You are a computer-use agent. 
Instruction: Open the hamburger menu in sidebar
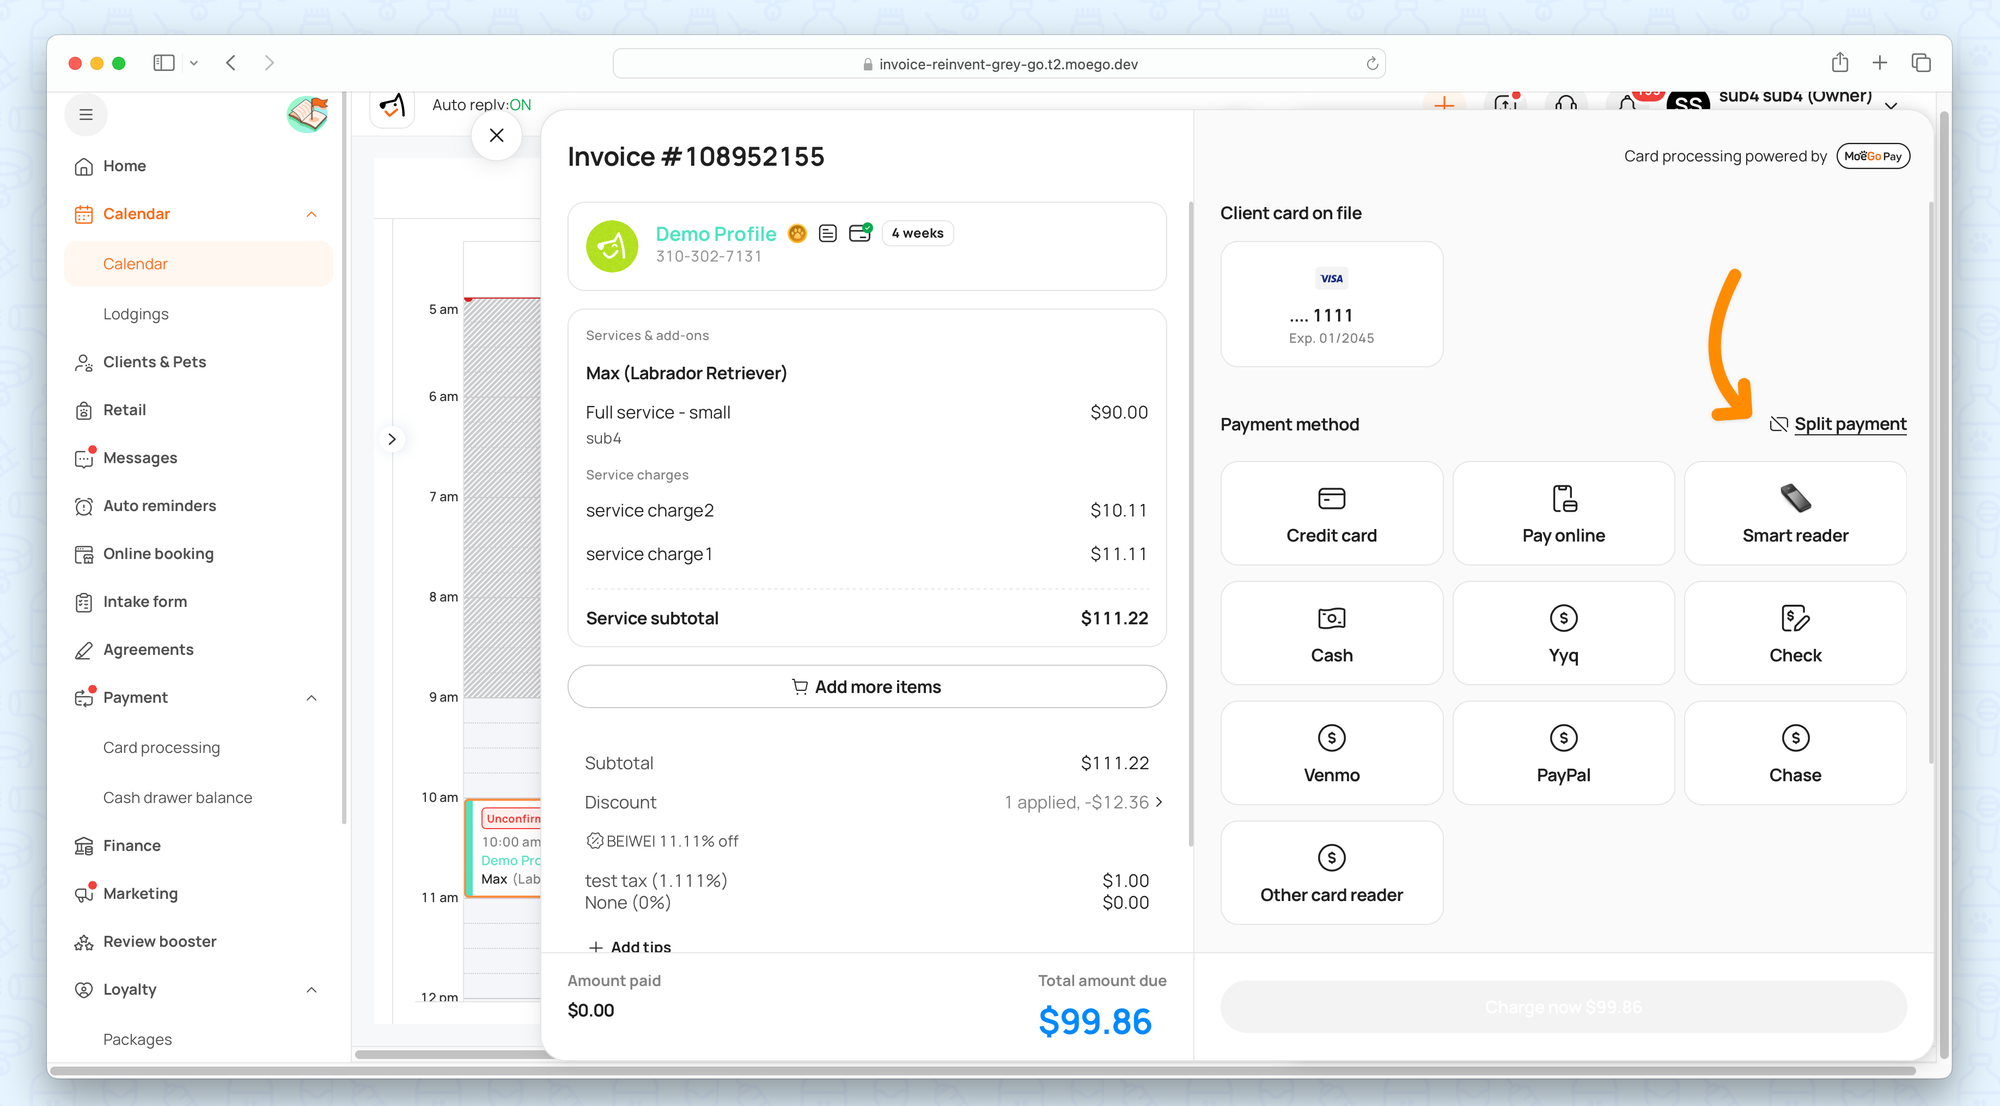86,115
